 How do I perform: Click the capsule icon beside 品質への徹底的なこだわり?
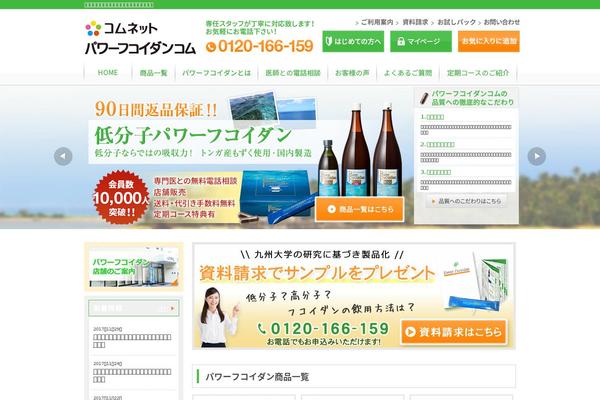[424, 98]
